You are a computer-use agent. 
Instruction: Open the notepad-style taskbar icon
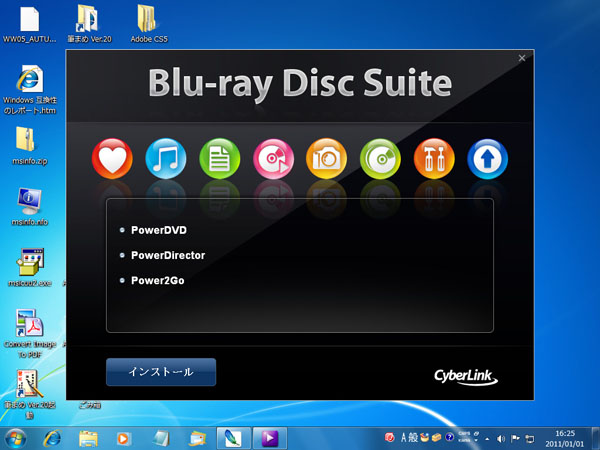161,439
